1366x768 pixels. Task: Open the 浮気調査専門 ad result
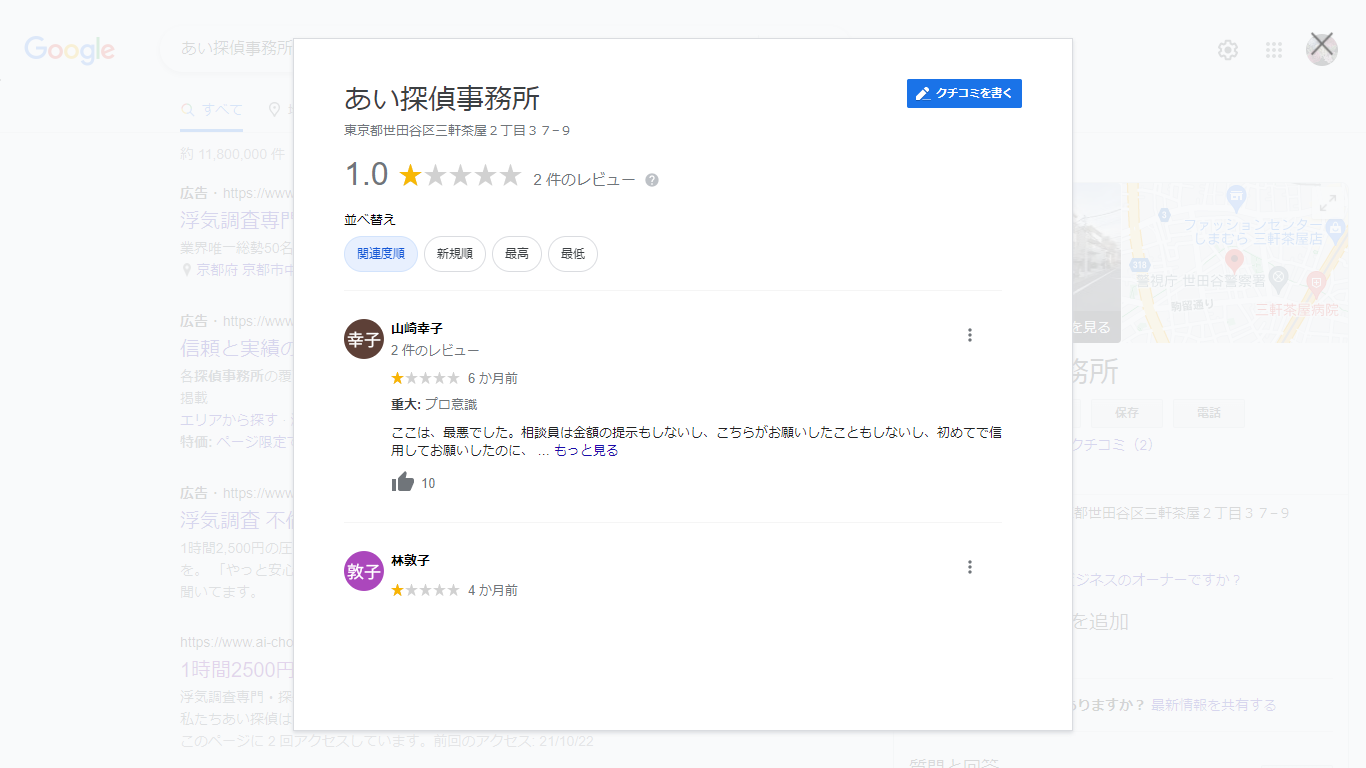pyautogui.click(x=237, y=220)
